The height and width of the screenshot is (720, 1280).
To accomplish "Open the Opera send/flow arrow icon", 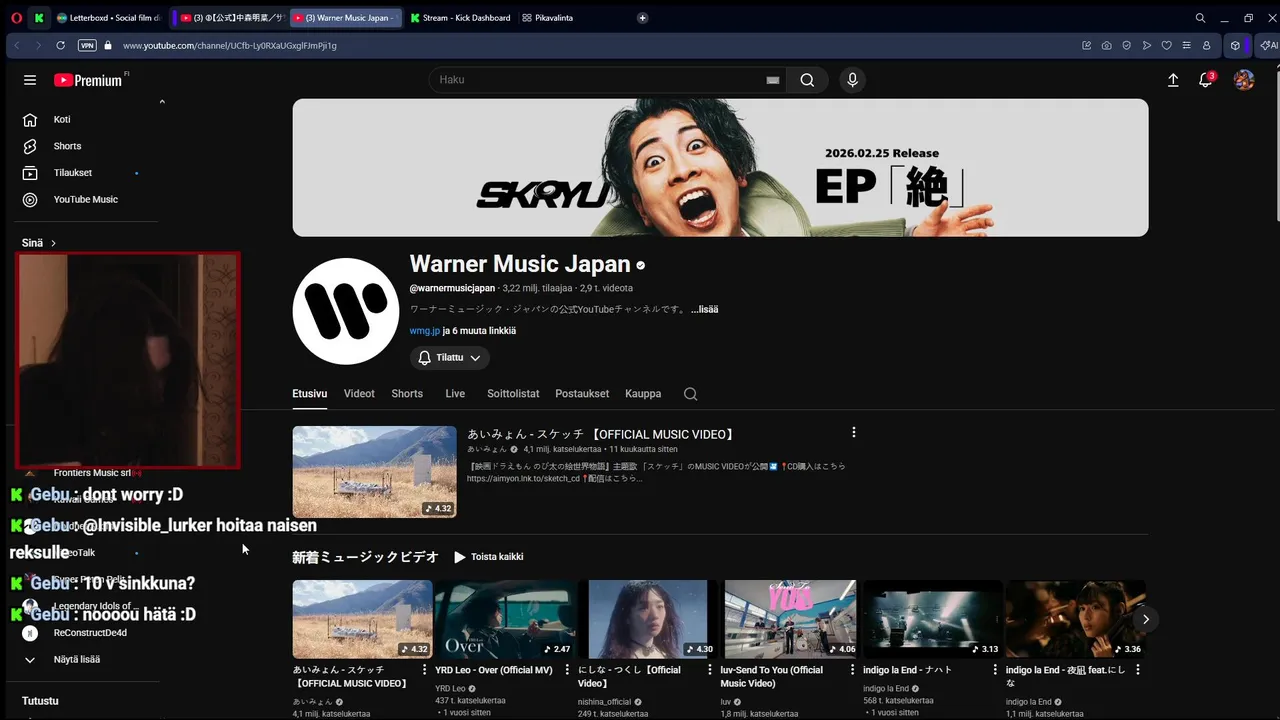I will pos(1146,45).
